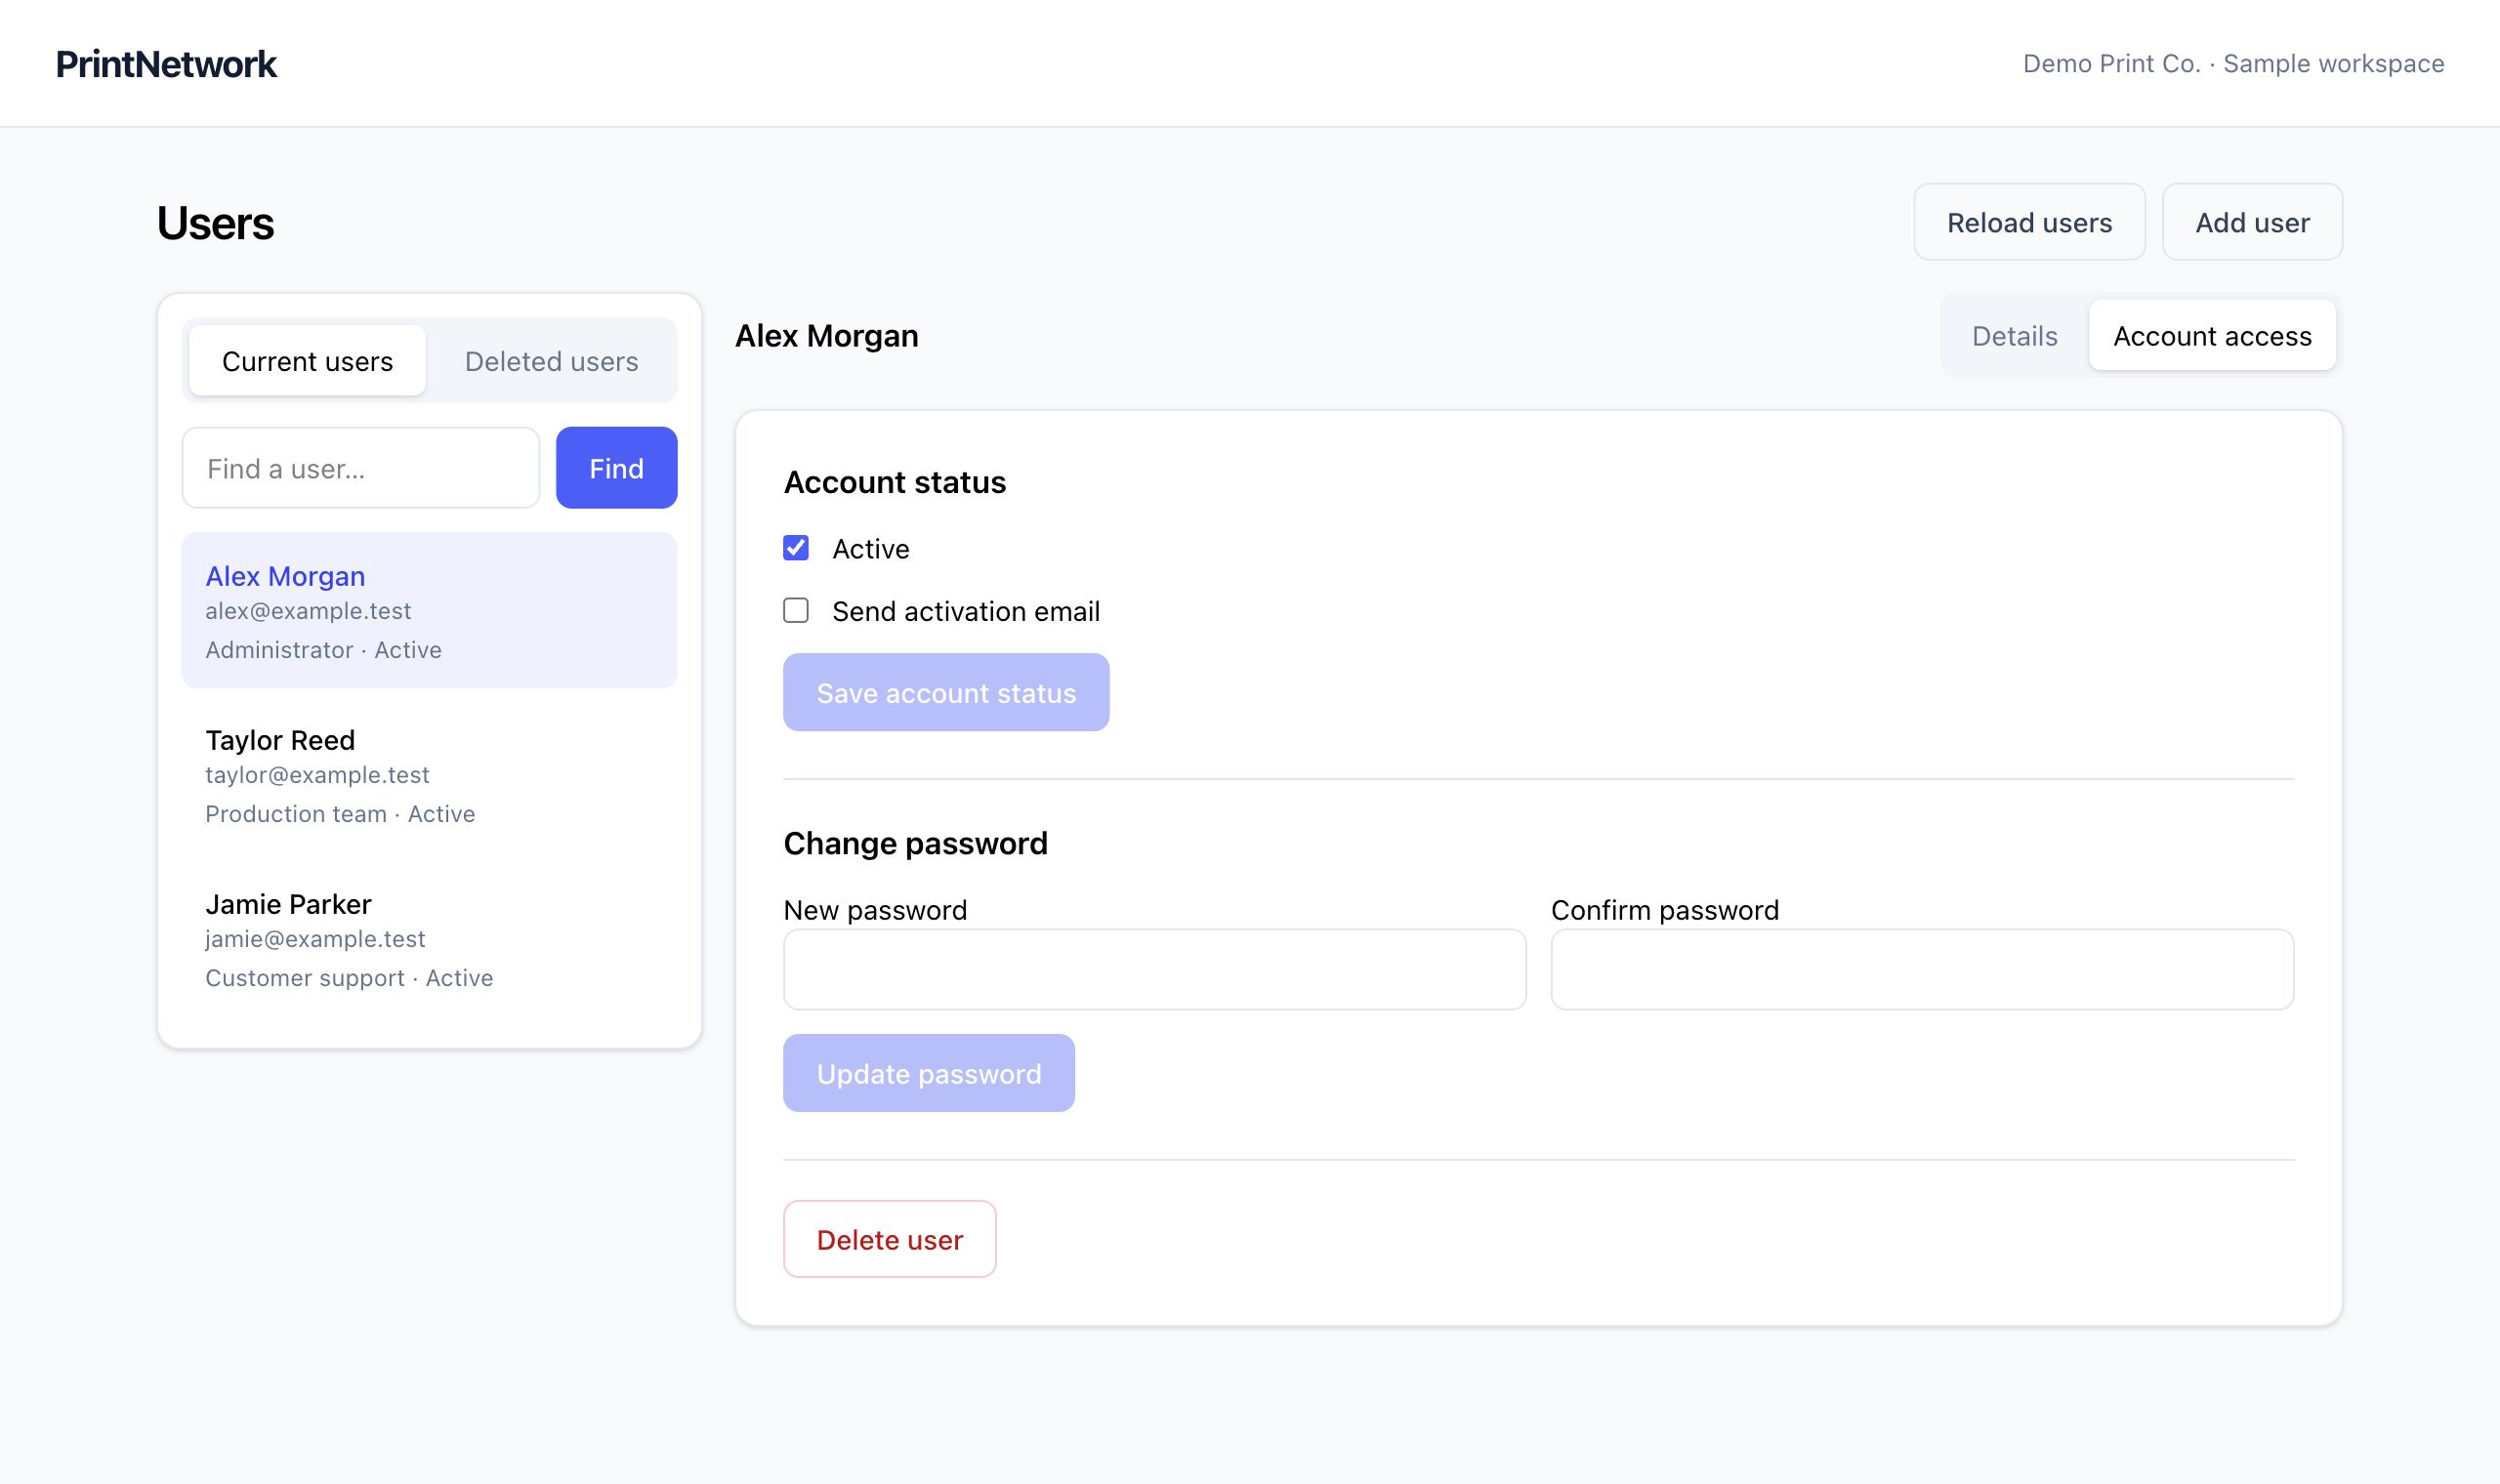Click the Change password heading

point(915,843)
